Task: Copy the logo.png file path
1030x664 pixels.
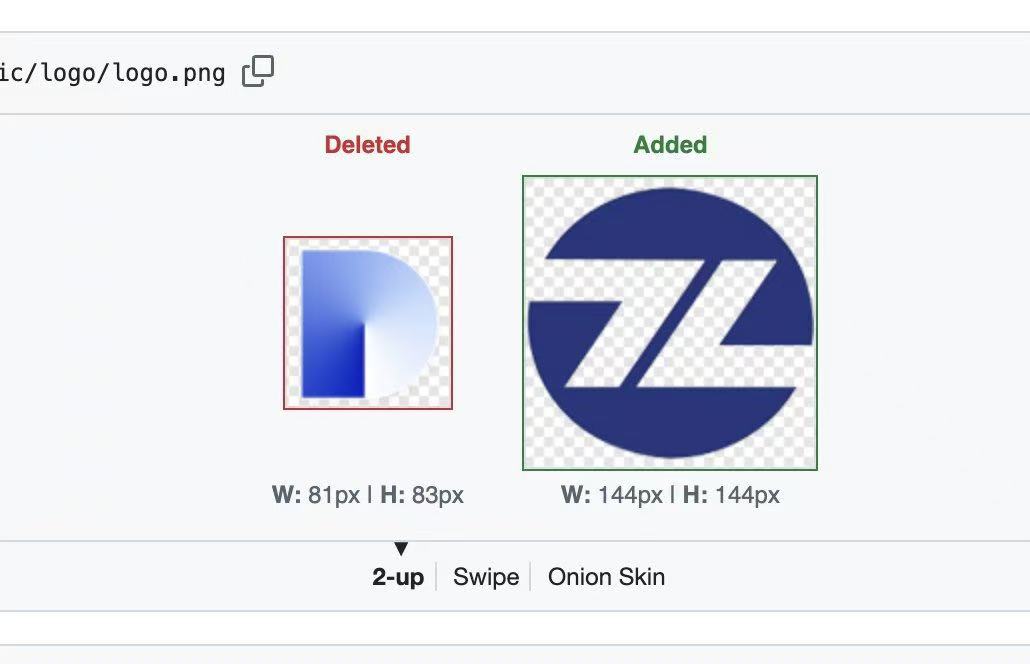Action: click(x=258, y=71)
